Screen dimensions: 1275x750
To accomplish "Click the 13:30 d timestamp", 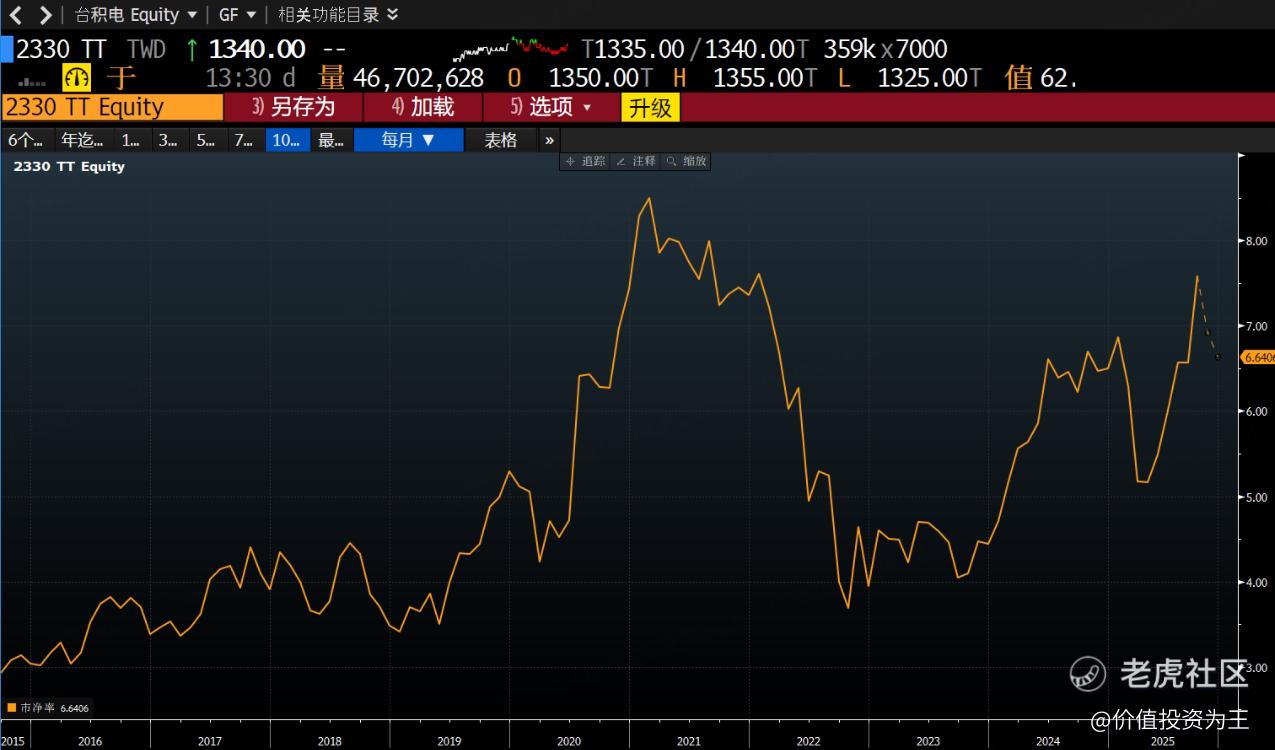I will 250,78.
